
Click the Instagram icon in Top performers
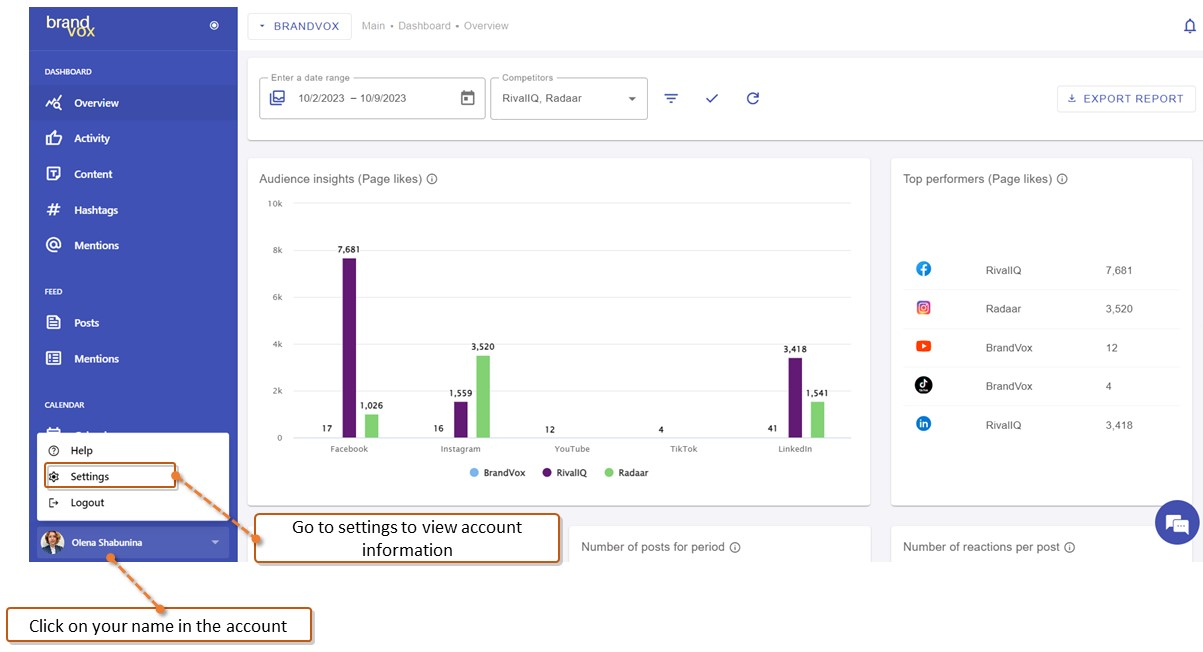click(x=924, y=308)
